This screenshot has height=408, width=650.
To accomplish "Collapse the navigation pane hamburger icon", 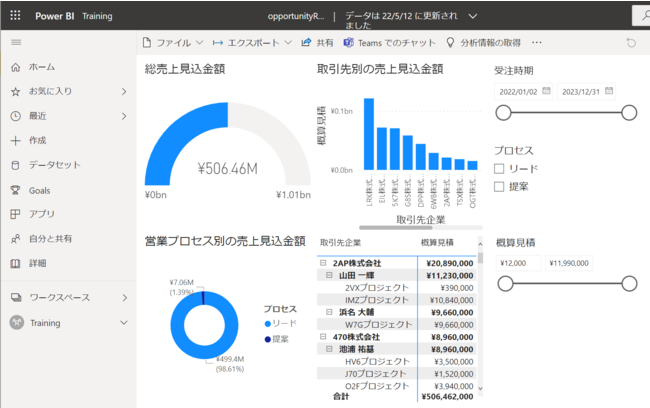I will tap(15, 43).
